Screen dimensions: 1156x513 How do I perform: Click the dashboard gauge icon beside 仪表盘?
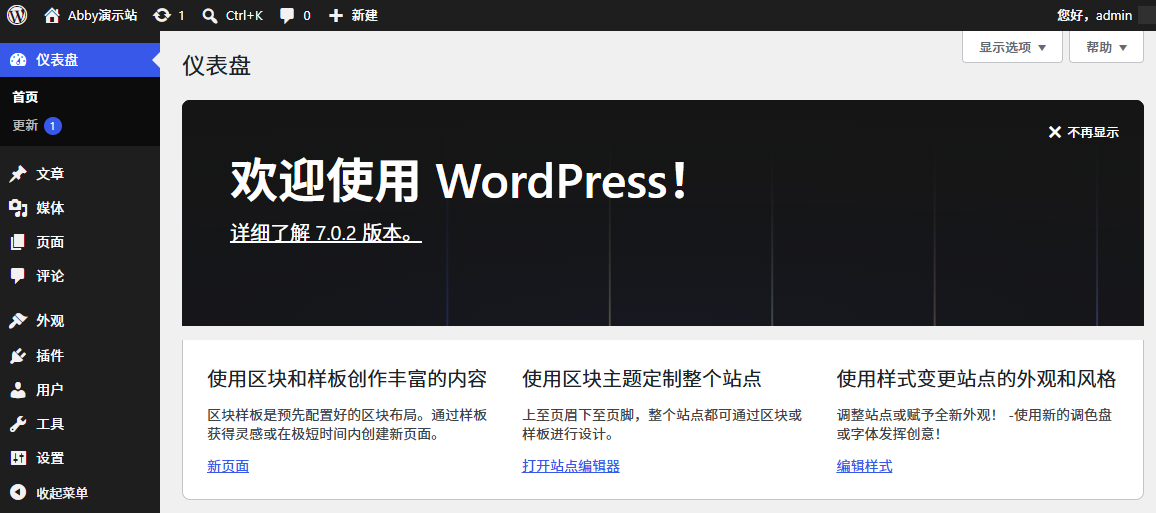coord(18,60)
